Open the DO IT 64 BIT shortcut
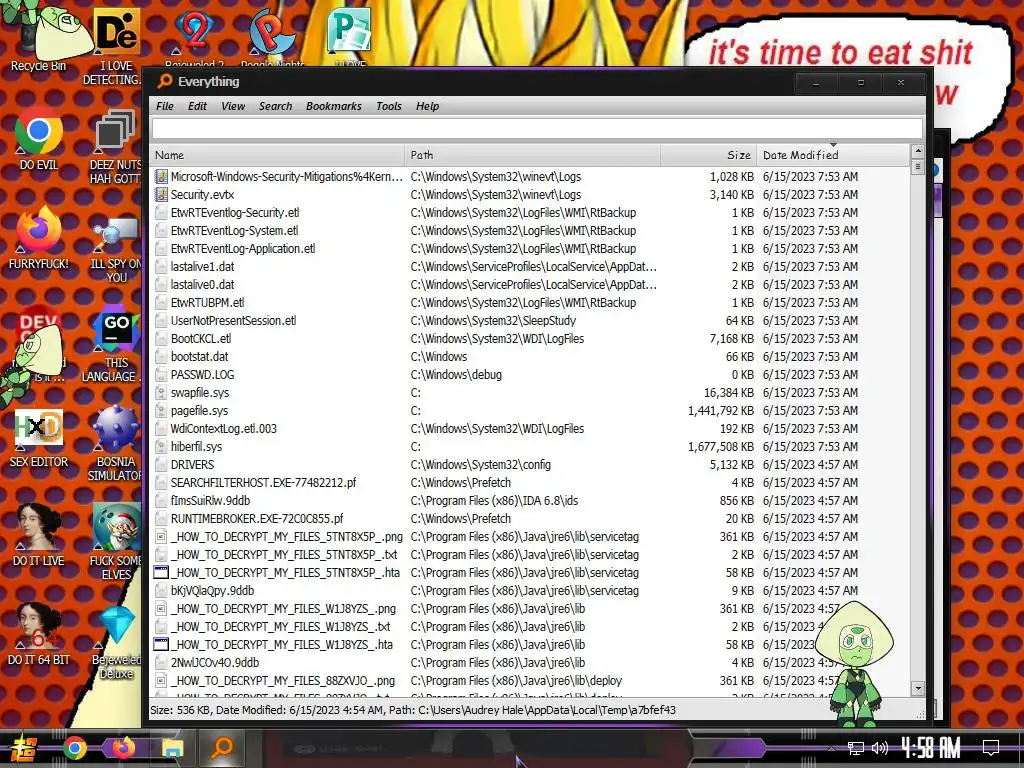Viewport: 1024px width, 768px height. pos(39,635)
